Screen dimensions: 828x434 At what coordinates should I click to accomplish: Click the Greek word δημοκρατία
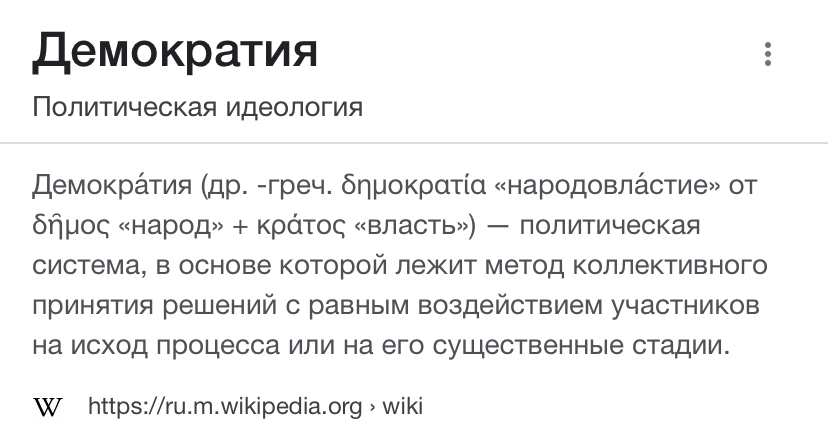[413, 185]
